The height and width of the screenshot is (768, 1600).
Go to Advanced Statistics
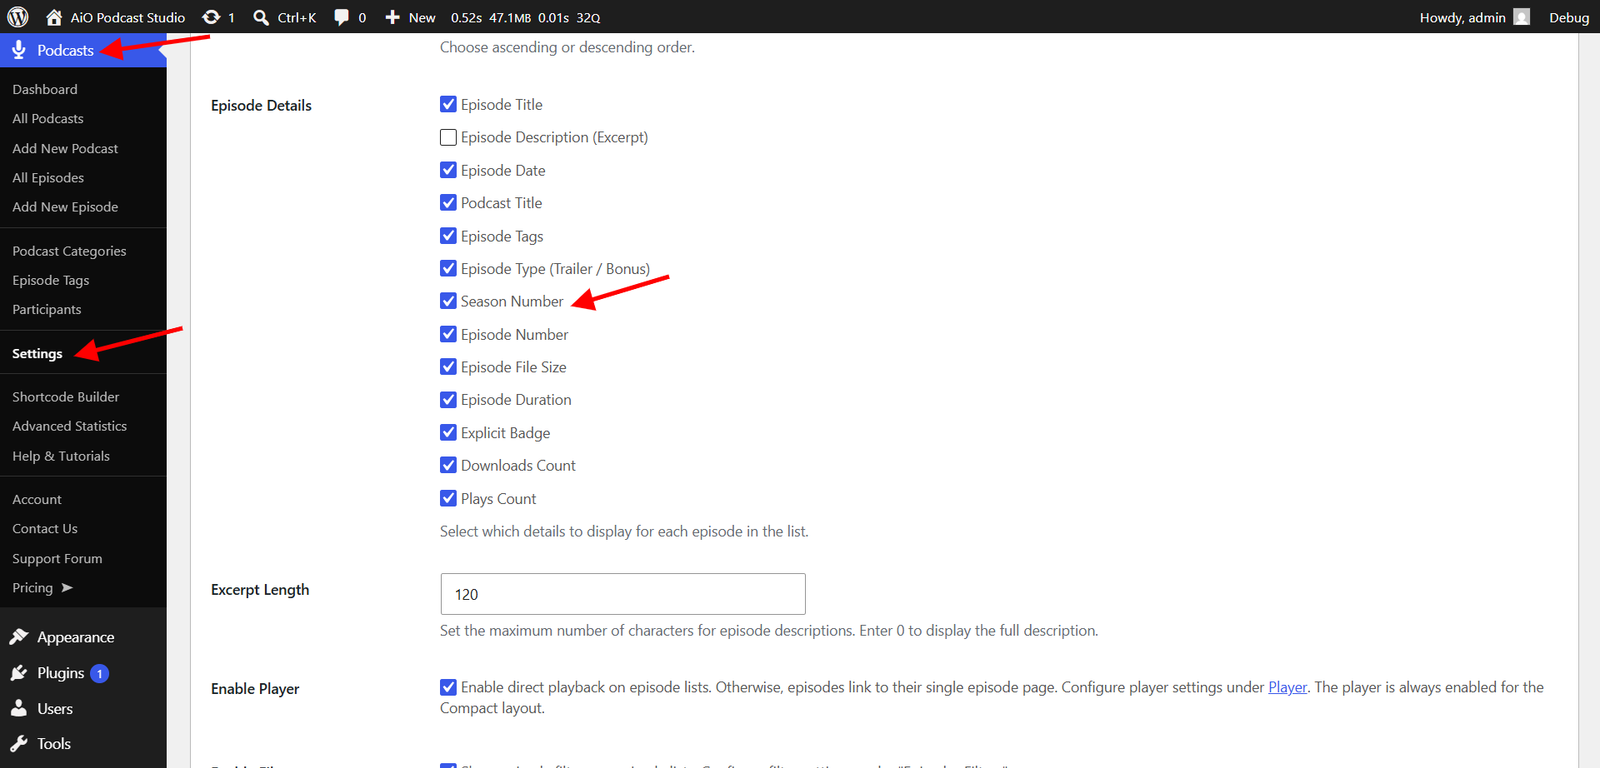coord(70,426)
